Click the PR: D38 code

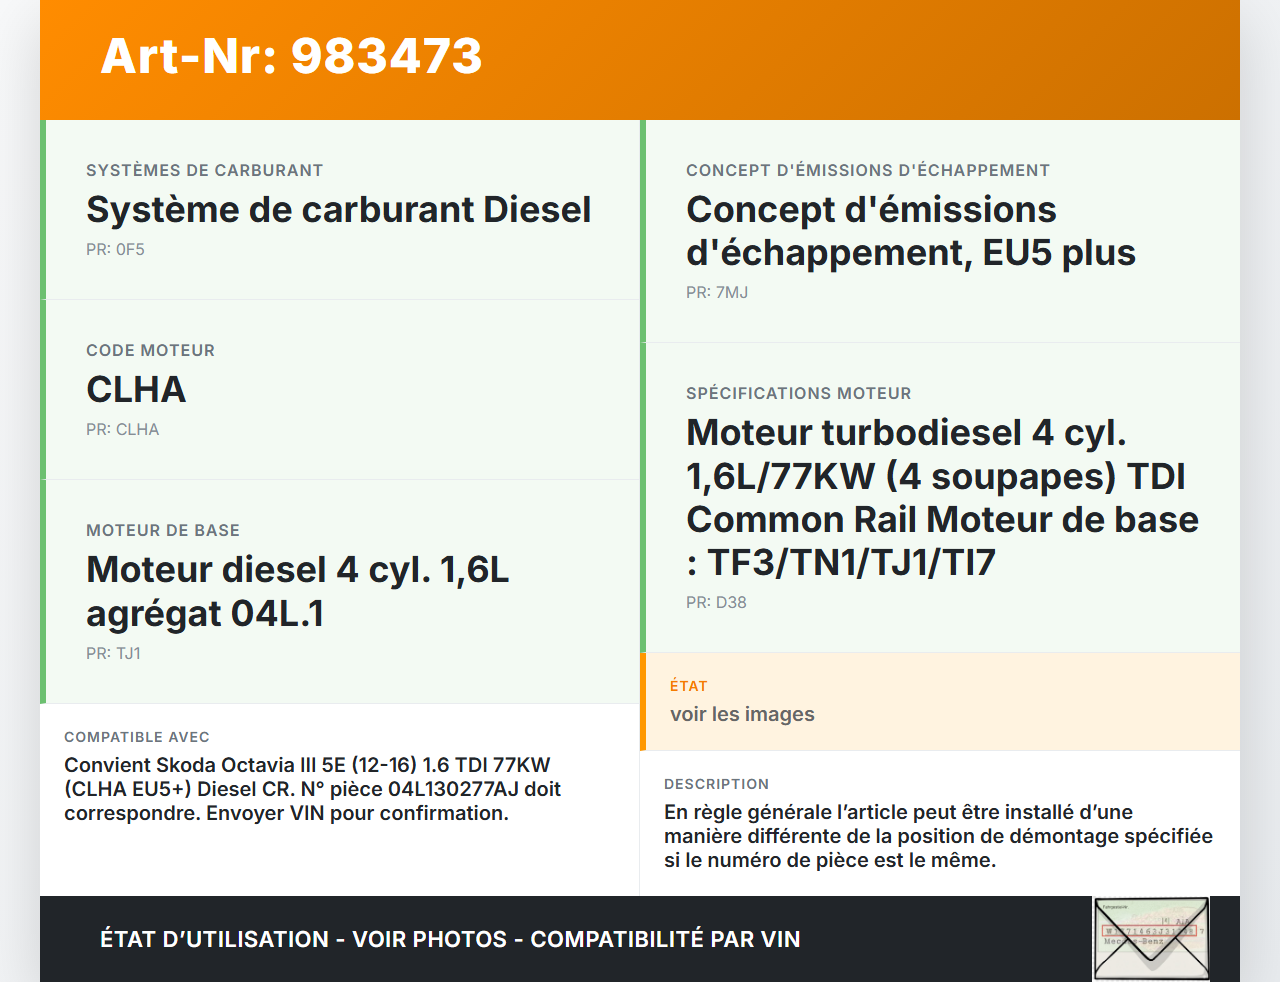coord(716,603)
